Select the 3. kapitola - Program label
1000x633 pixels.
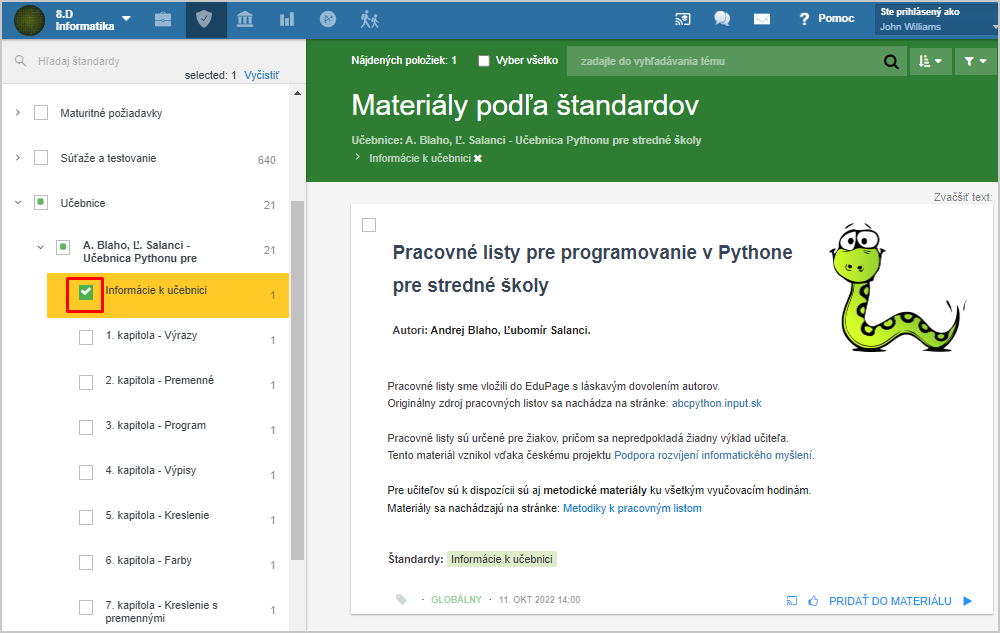(x=156, y=425)
